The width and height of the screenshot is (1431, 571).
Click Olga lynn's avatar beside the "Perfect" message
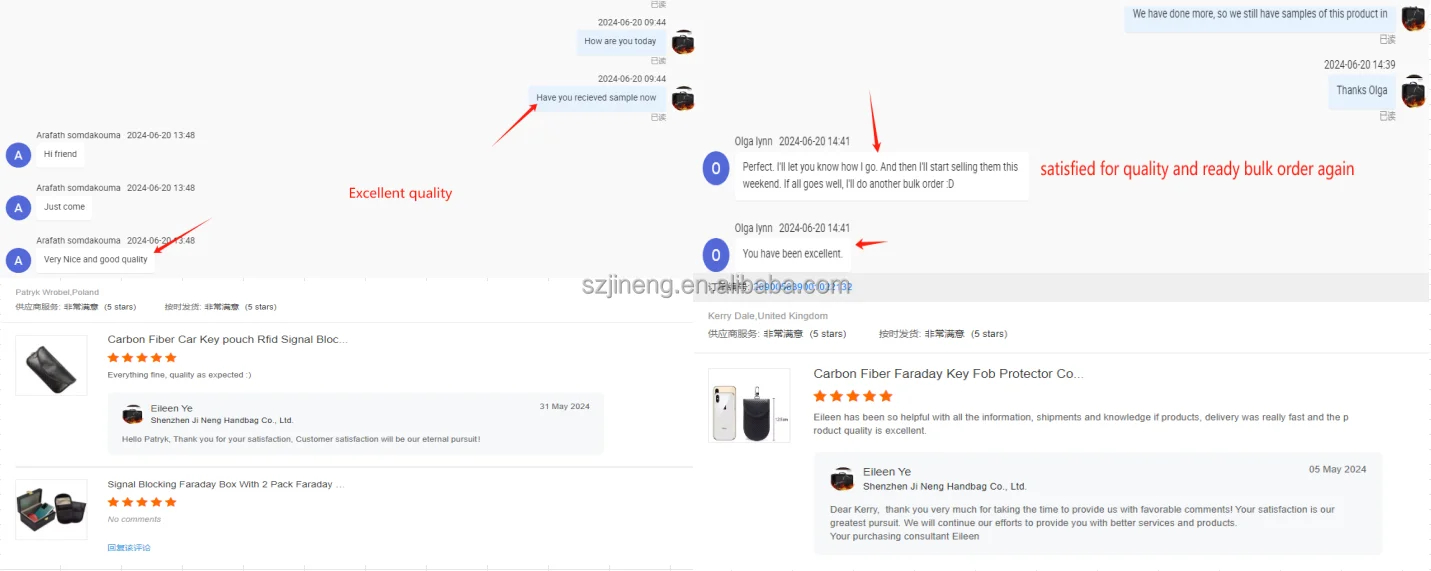[715, 169]
